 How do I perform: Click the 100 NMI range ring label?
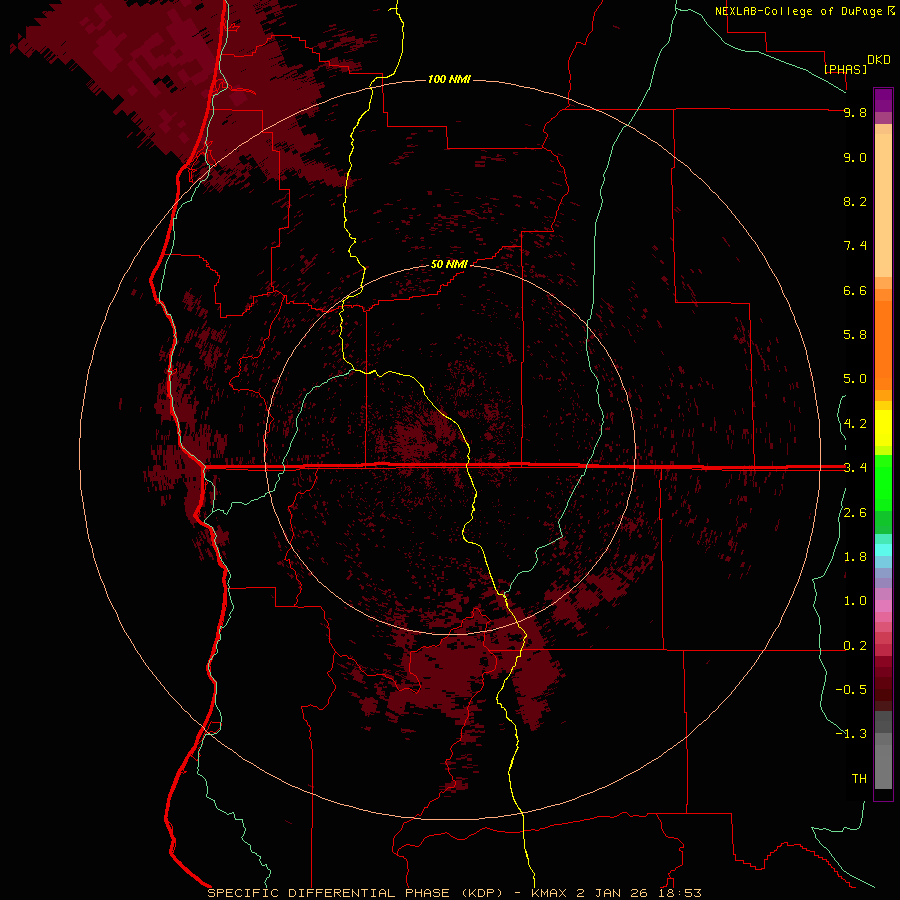click(449, 79)
